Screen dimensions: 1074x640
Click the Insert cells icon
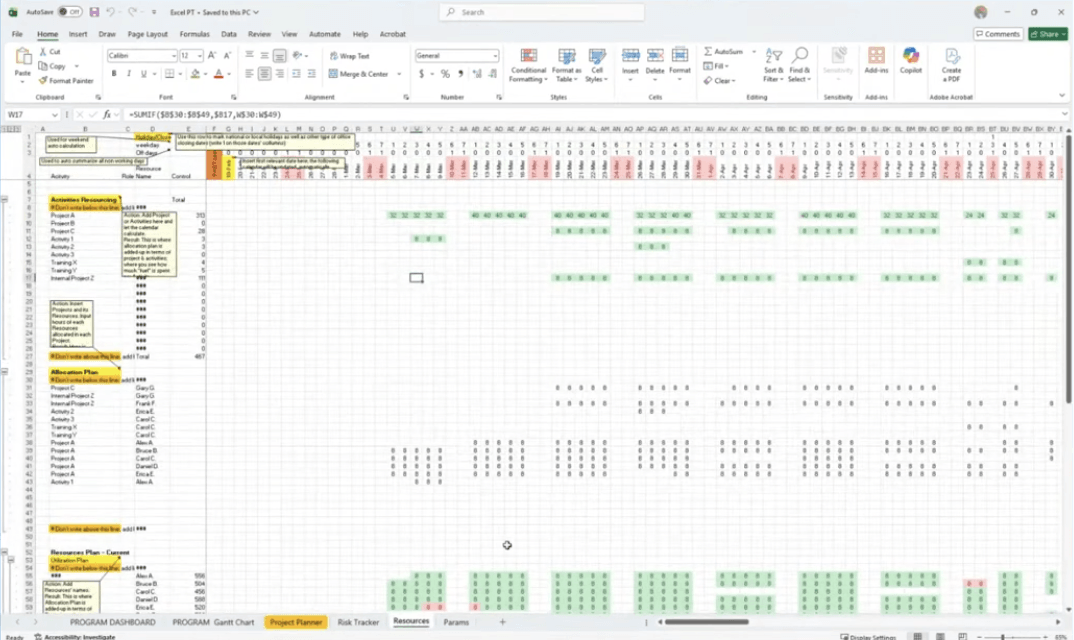(x=630, y=56)
